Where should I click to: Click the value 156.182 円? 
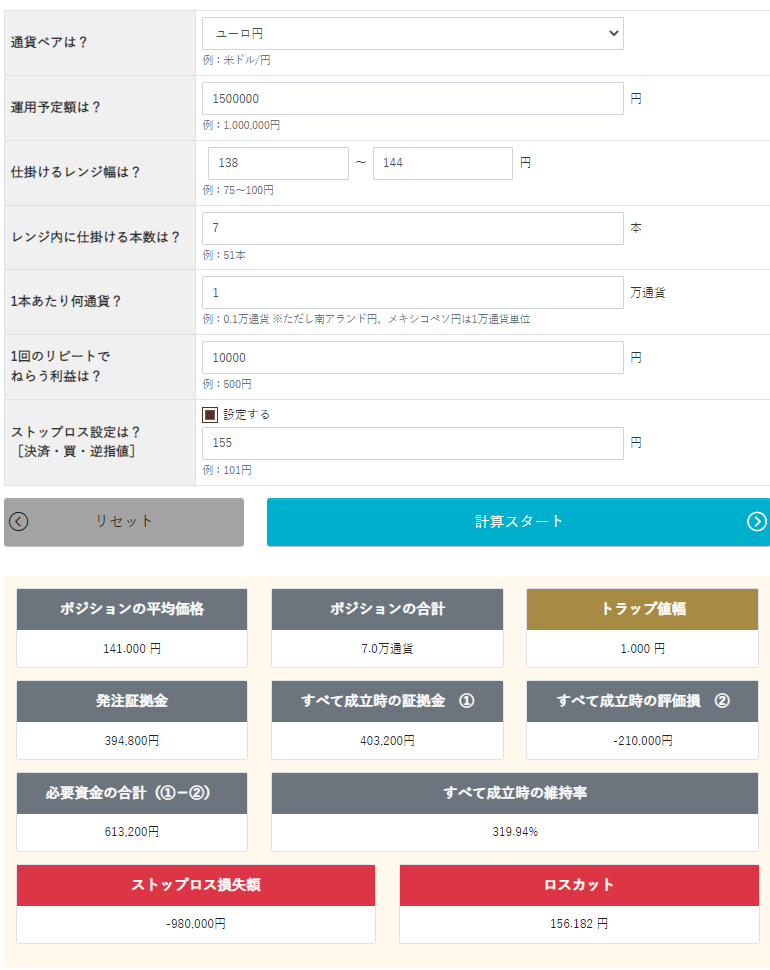click(579, 924)
